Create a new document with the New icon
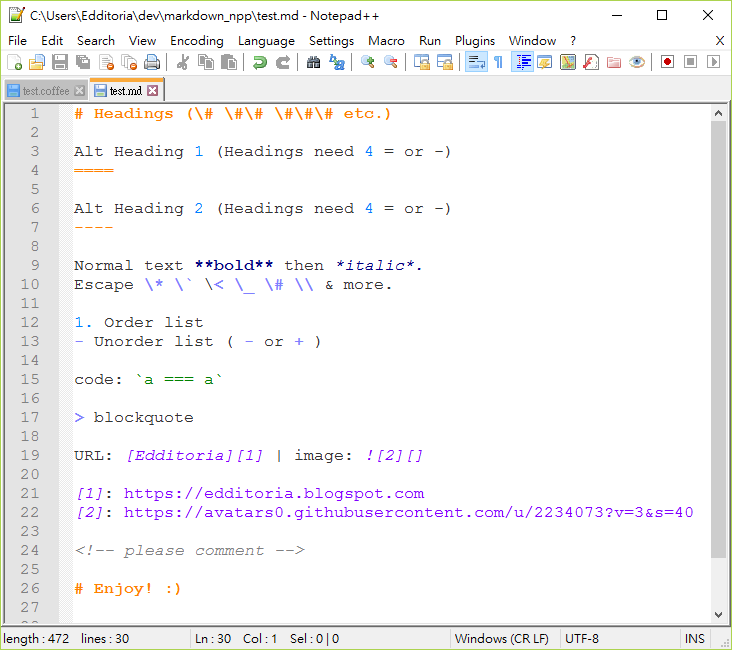This screenshot has width=732, height=650. click(14, 62)
